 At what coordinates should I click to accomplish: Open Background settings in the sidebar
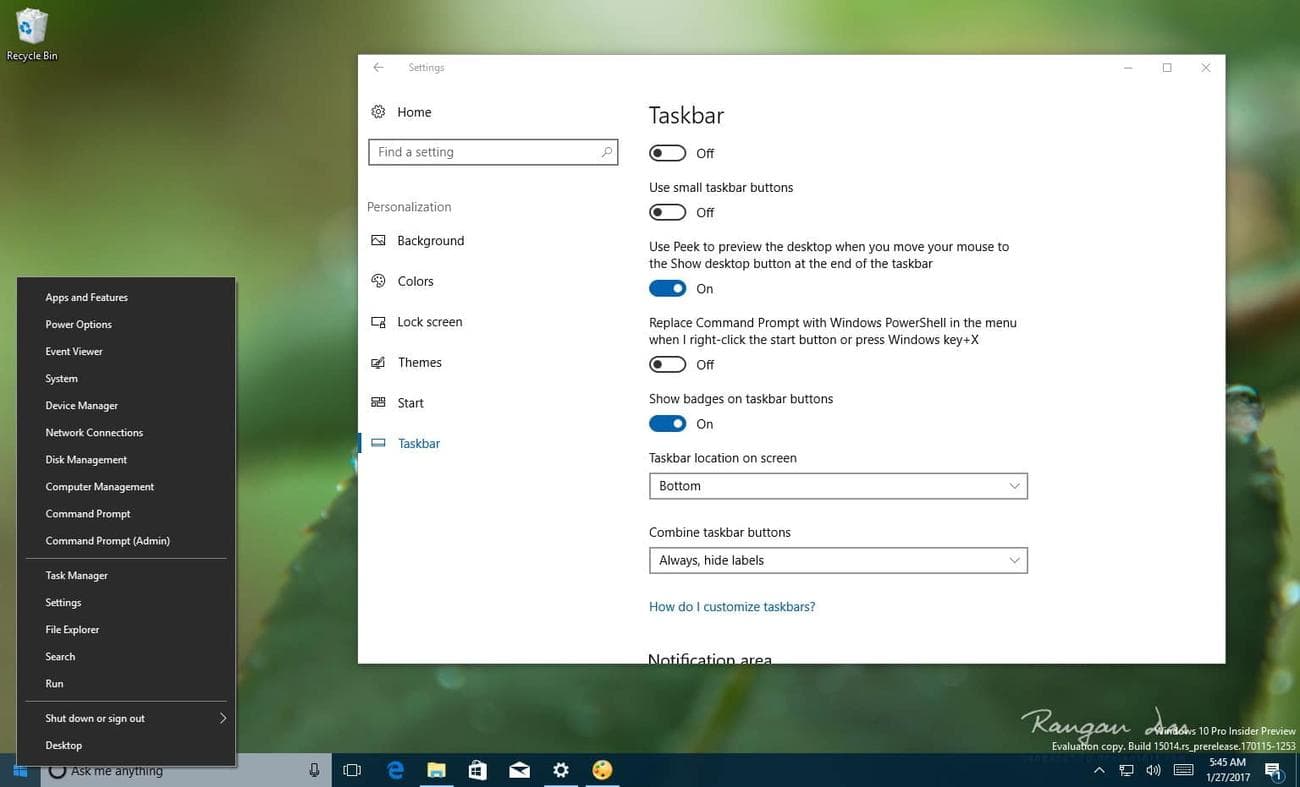(x=430, y=240)
